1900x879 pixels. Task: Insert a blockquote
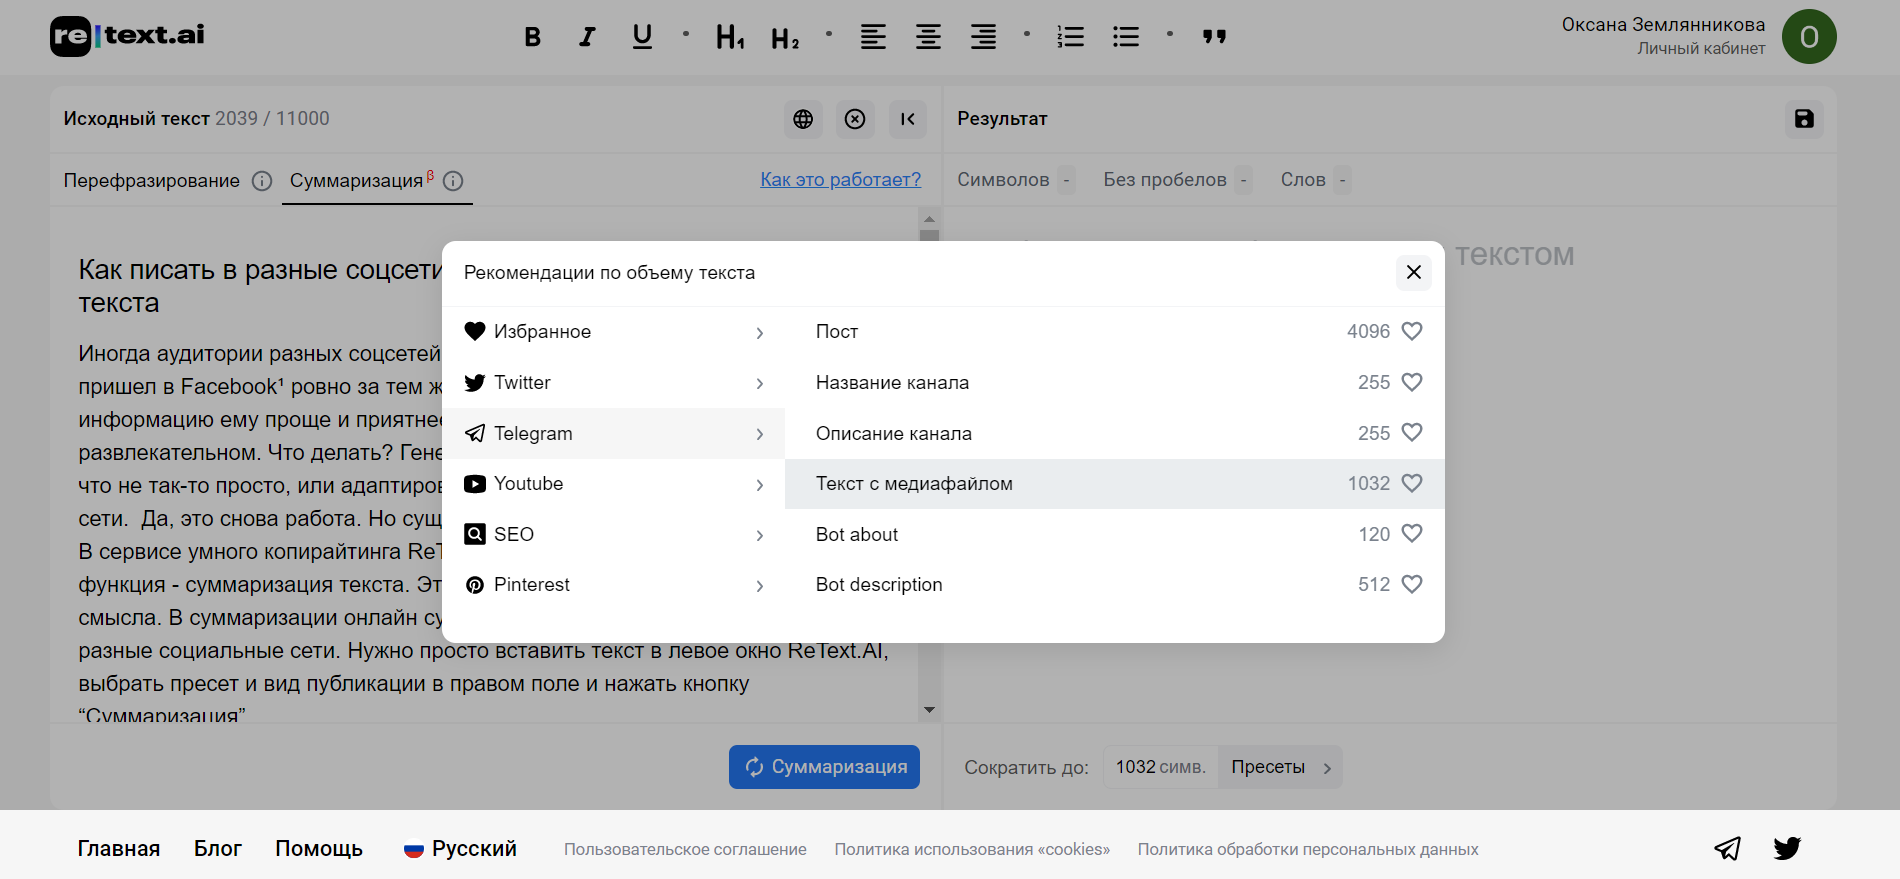1214,37
